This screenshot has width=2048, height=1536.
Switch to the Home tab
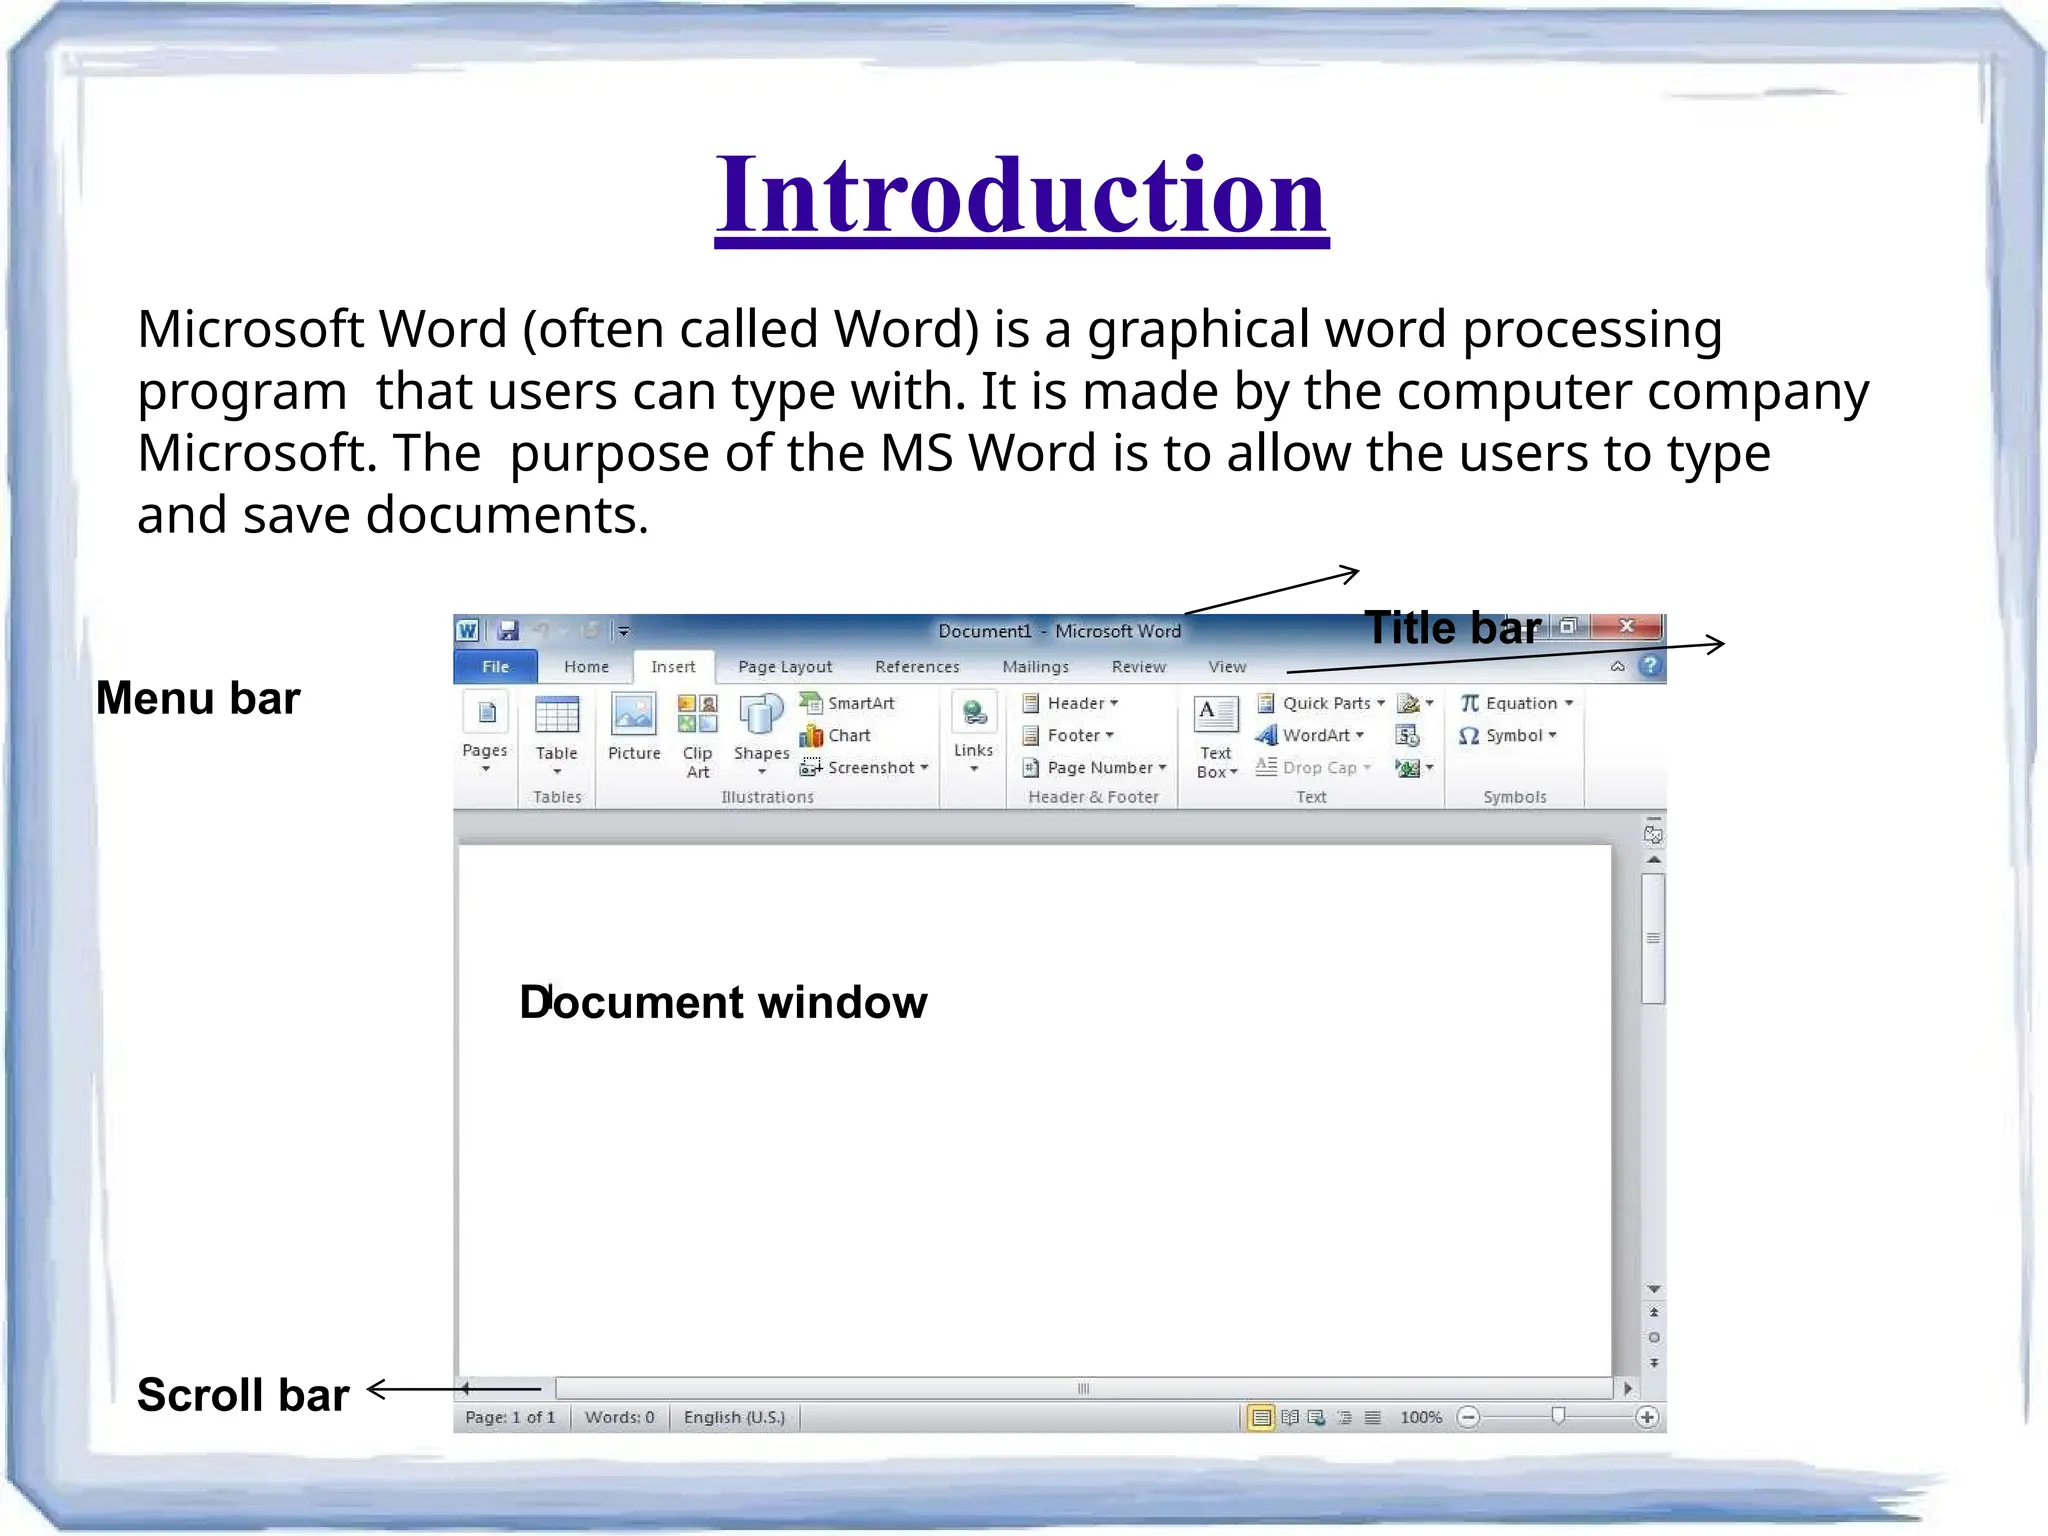[x=586, y=666]
